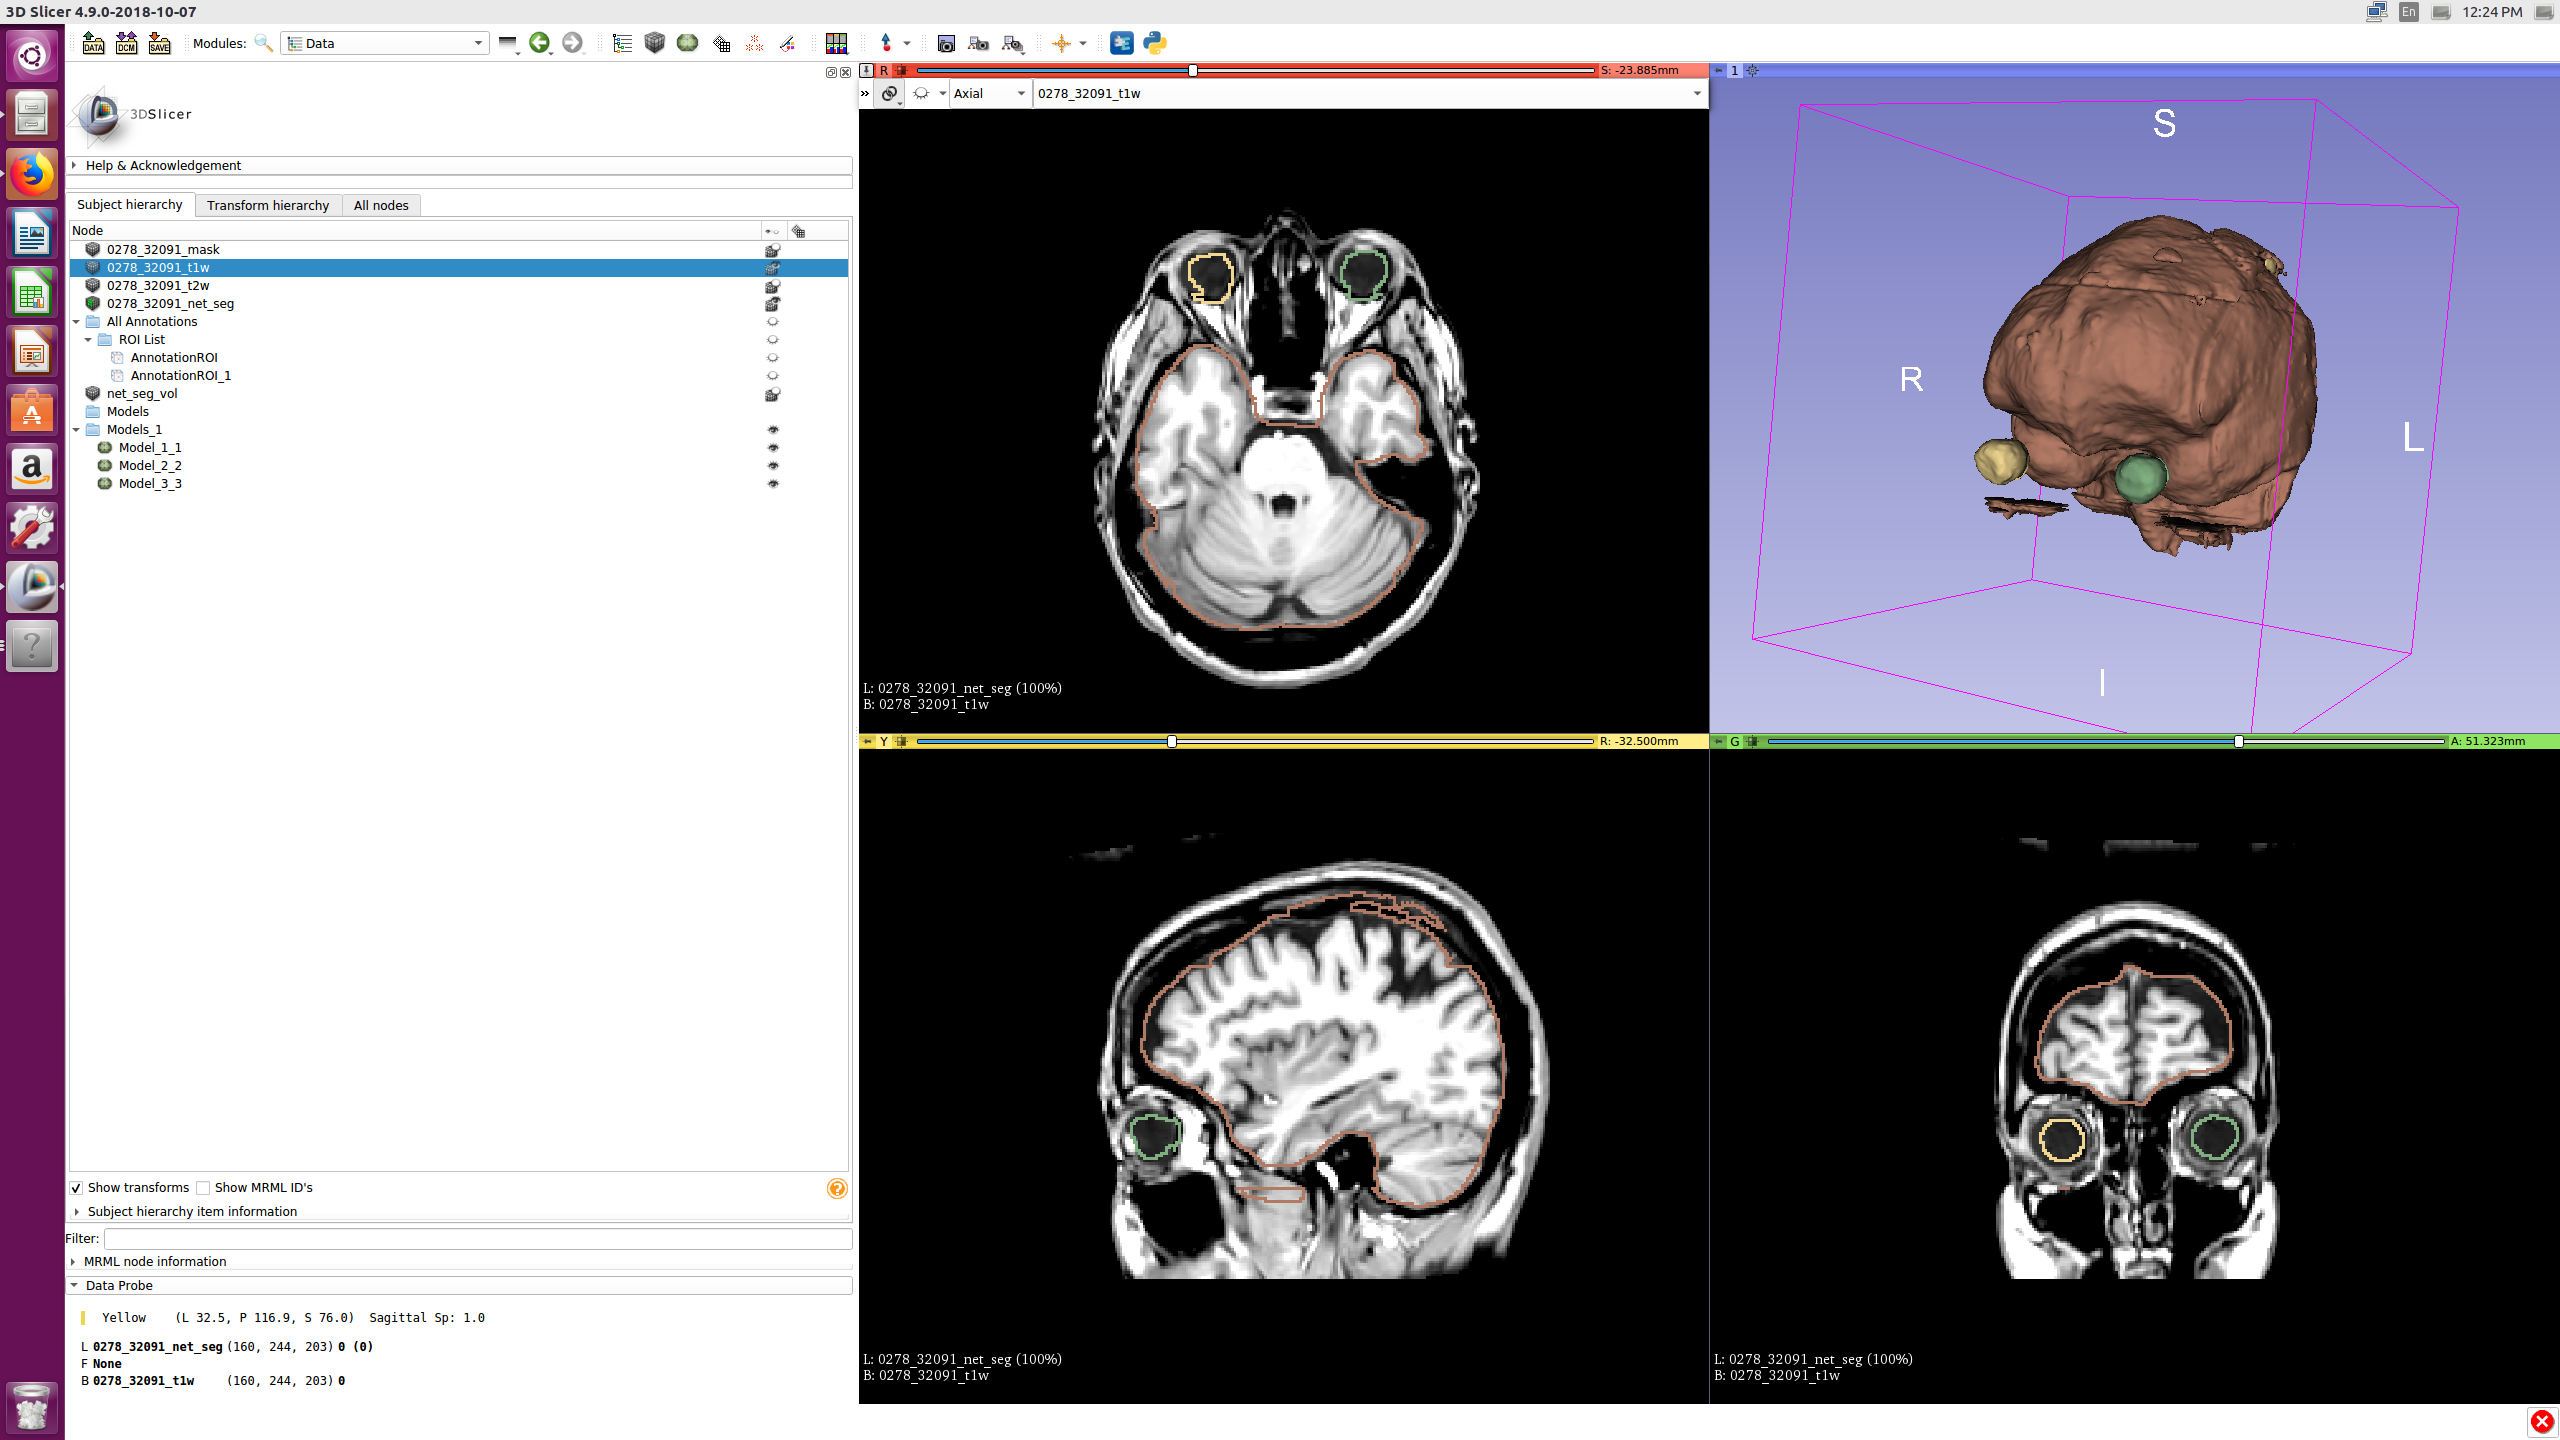The width and height of the screenshot is (2560, 1440).
Task: Open the Modules Data dropdown
Action: (385, 43)
